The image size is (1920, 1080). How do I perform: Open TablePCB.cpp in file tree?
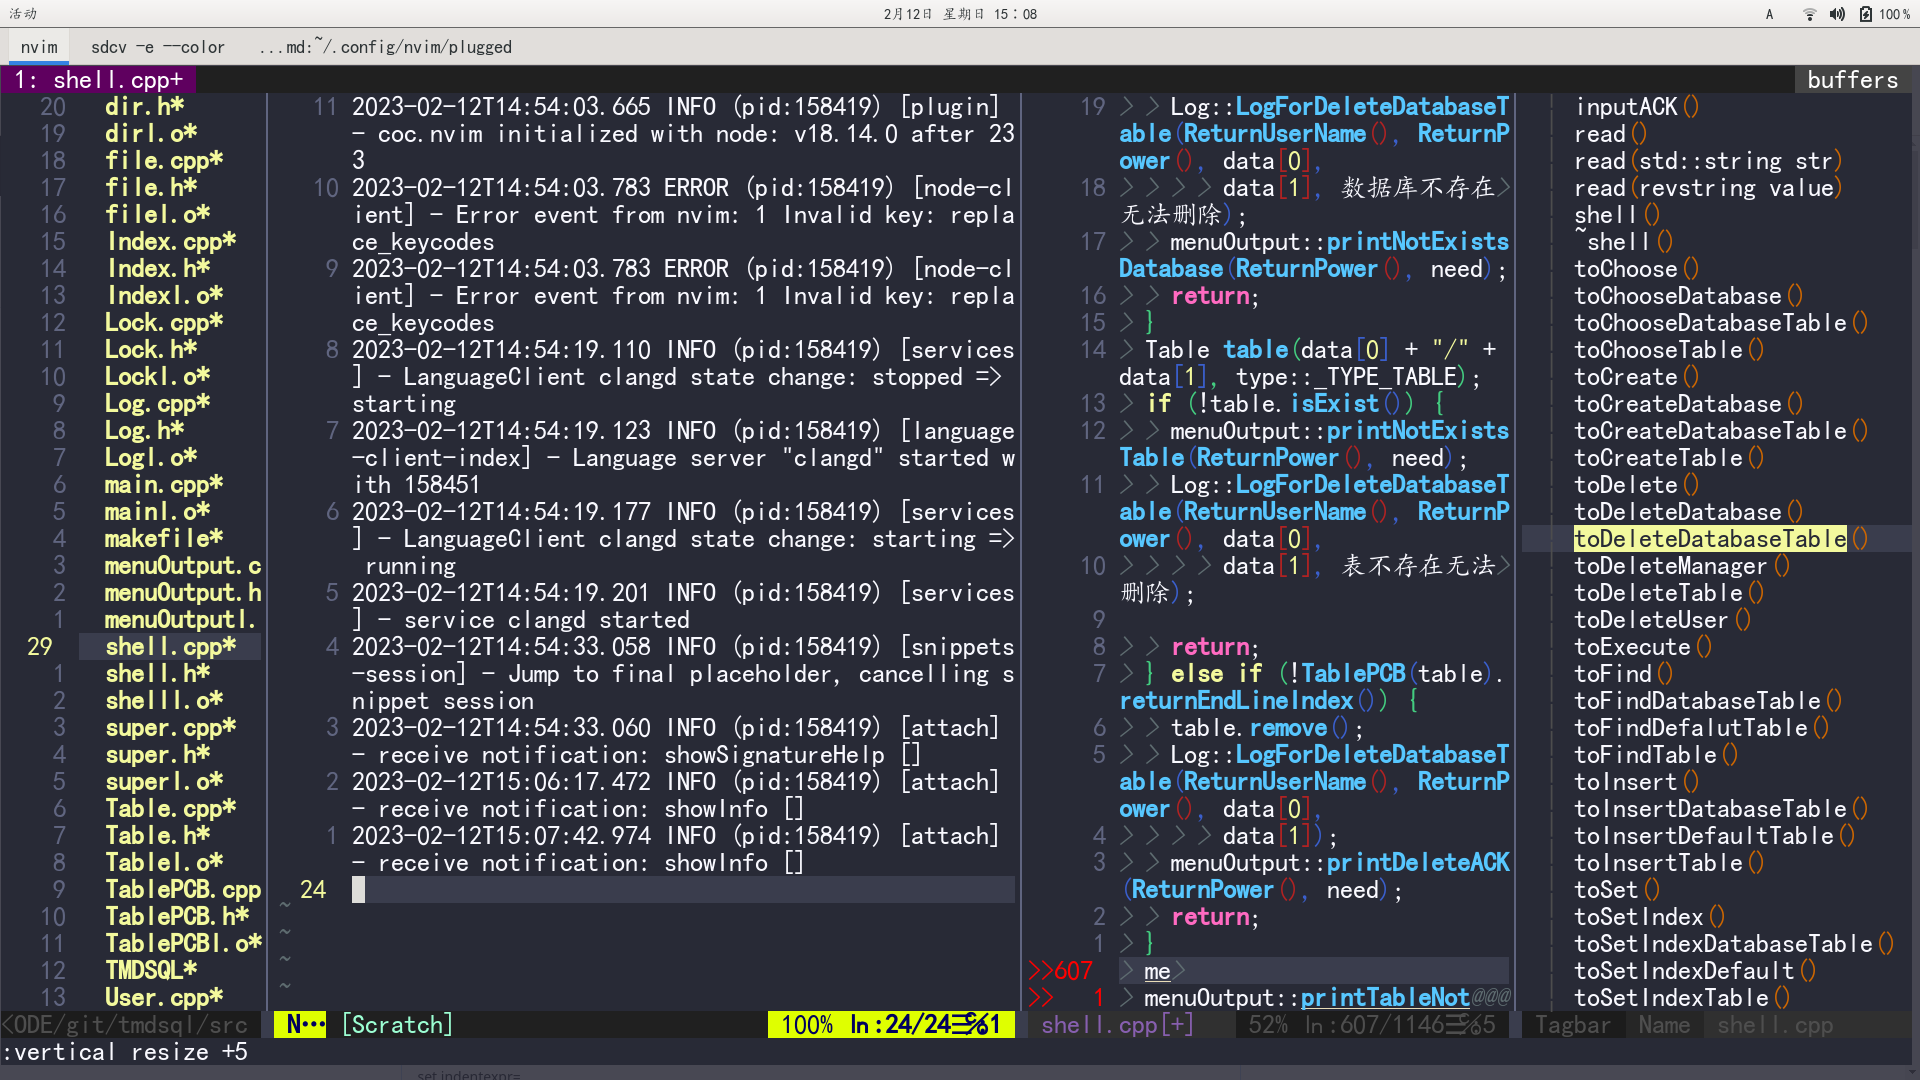point(183,890)
